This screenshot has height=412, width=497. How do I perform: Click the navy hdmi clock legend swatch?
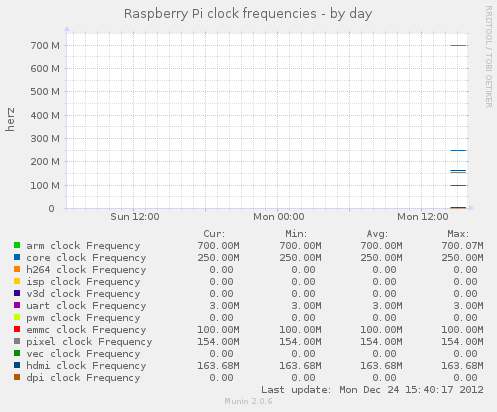click(17, 365)
